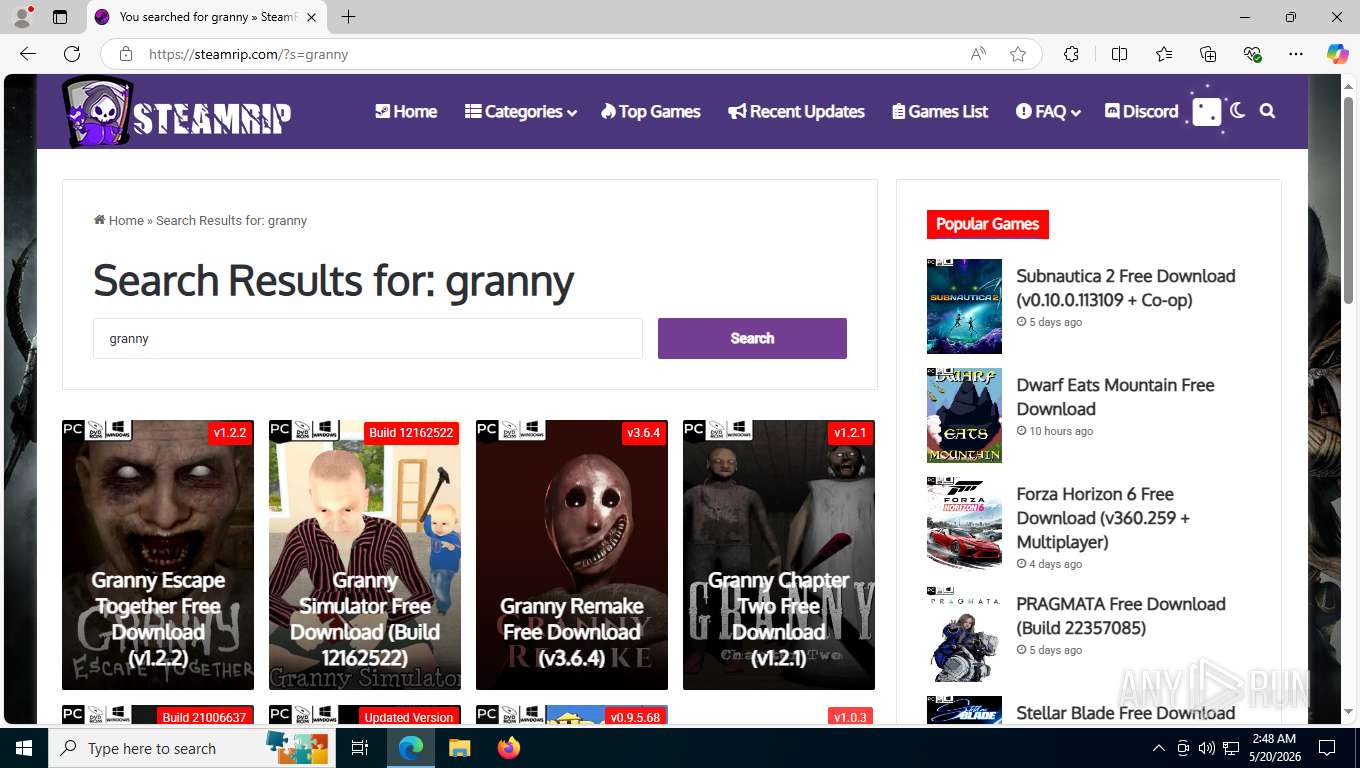Image resolution: width=1360 pixels, height=768 pixels.
Task: Click the site info lock icon
Action: coord(126,54)
